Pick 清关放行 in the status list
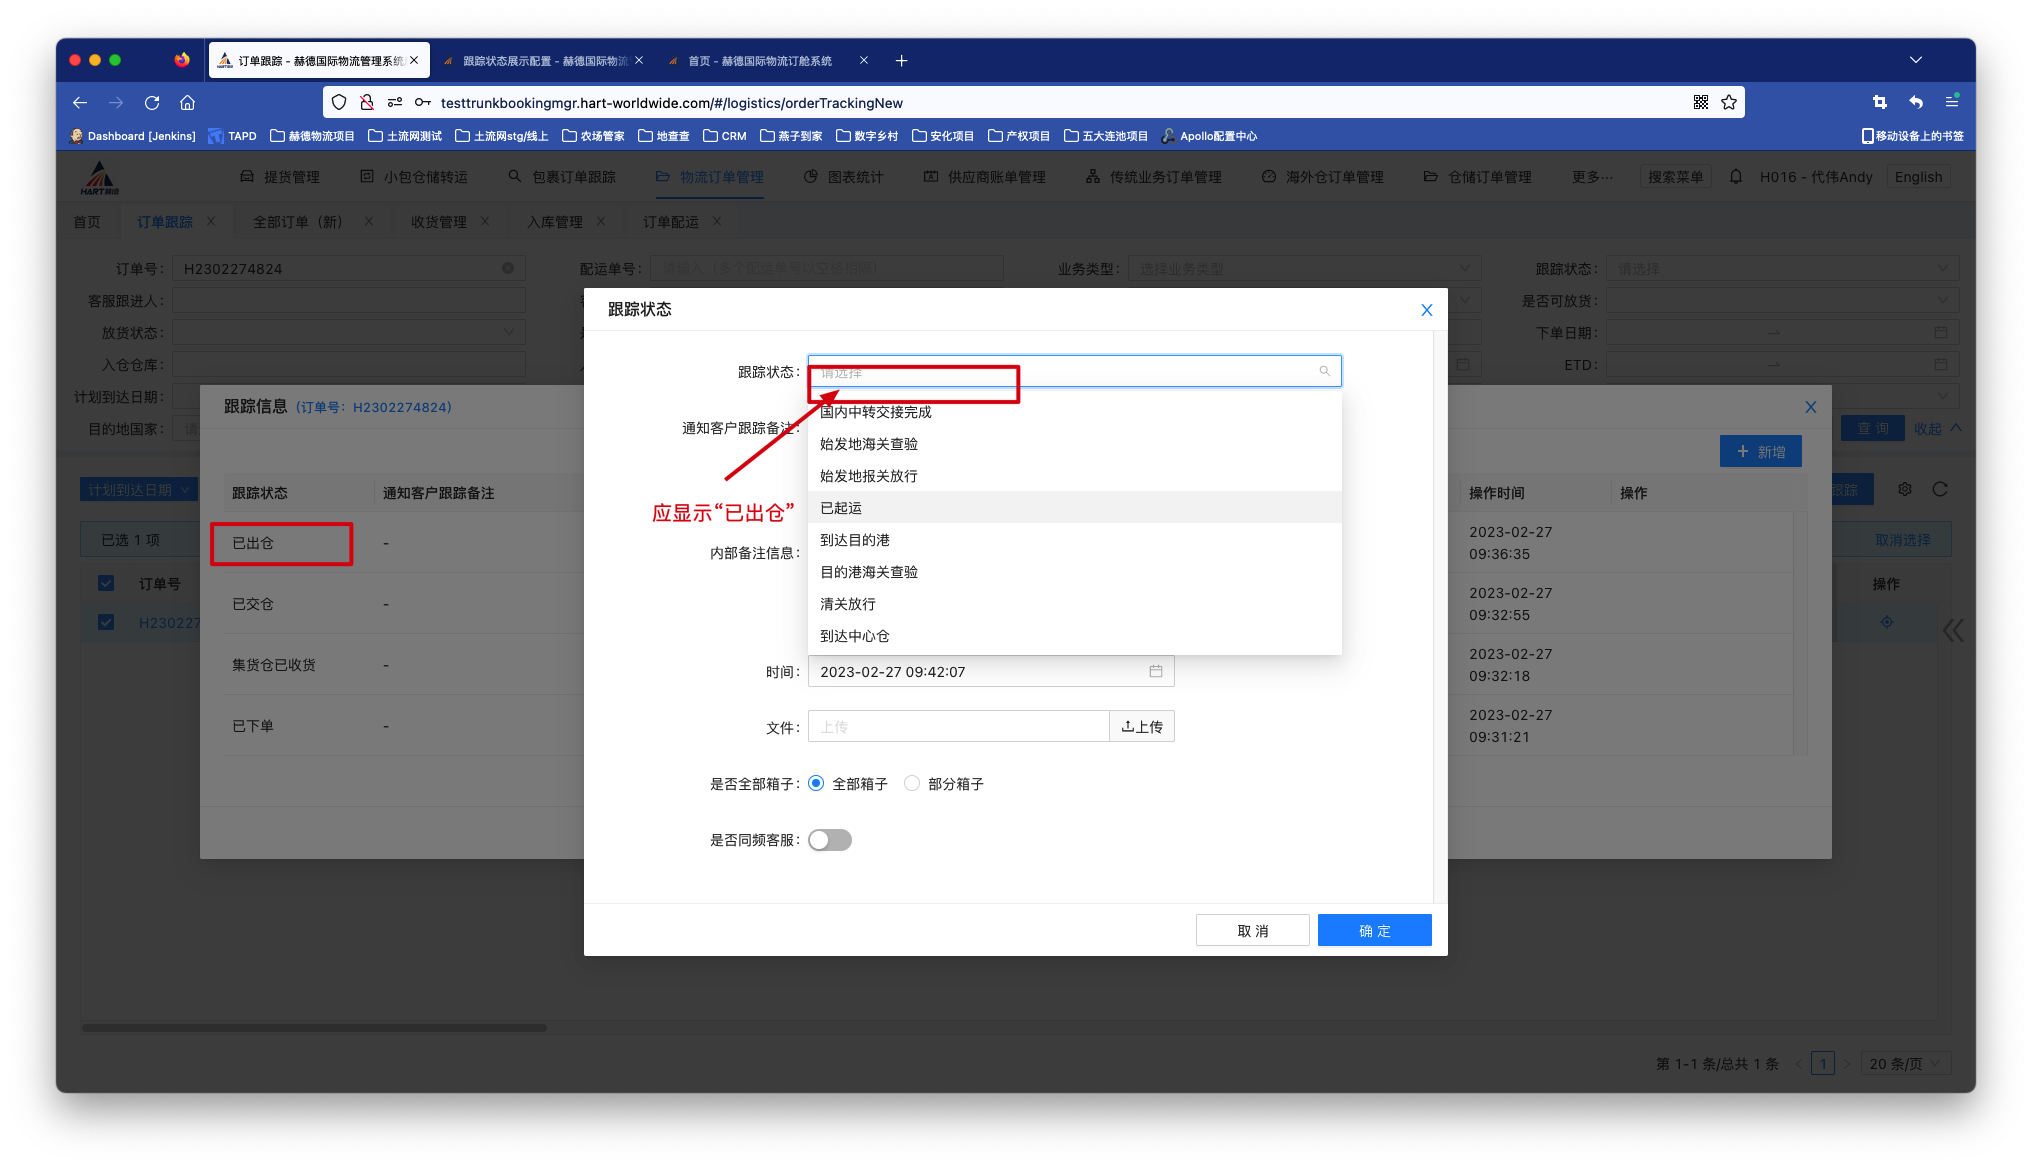Image resolution: width=2032 pixels, height=1167 pixels. click(x=848, y=604)
